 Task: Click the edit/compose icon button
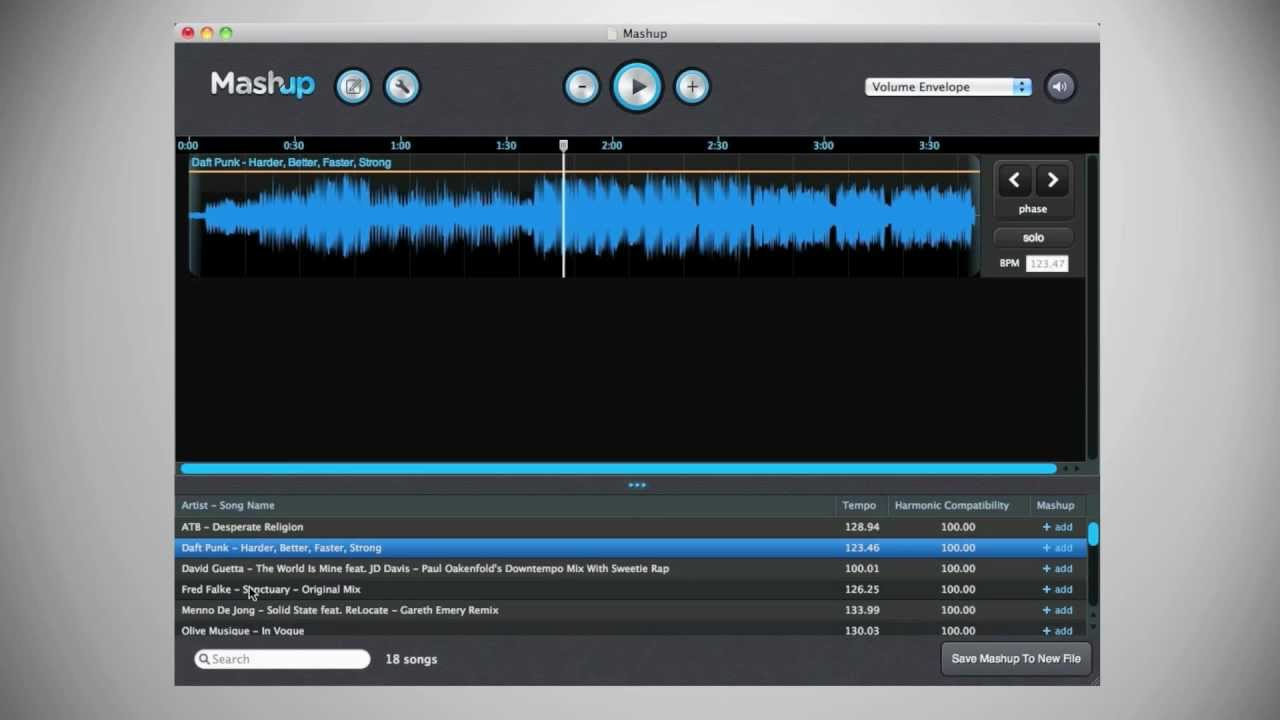(x=353, y=87)
